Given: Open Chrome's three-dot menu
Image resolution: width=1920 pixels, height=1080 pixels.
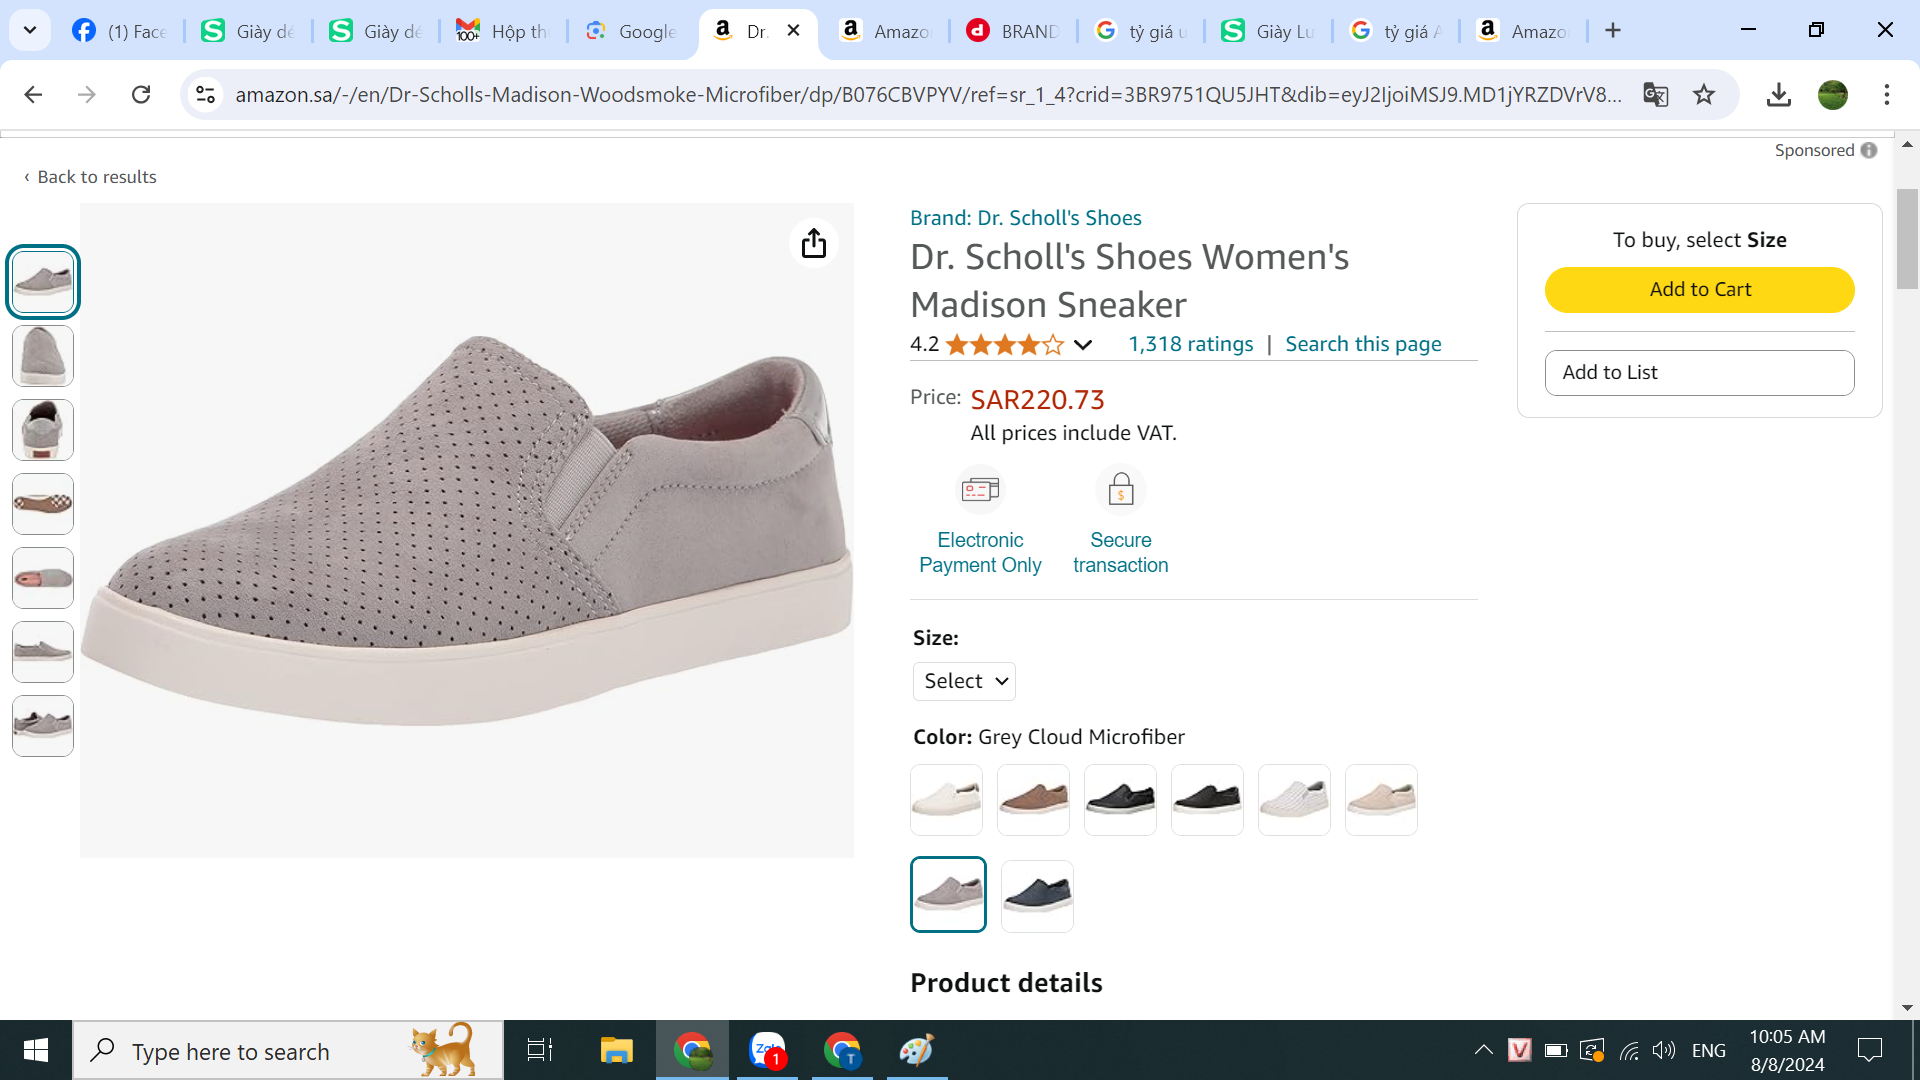Looking at the screenshot, I should (x=1886, y=95).
